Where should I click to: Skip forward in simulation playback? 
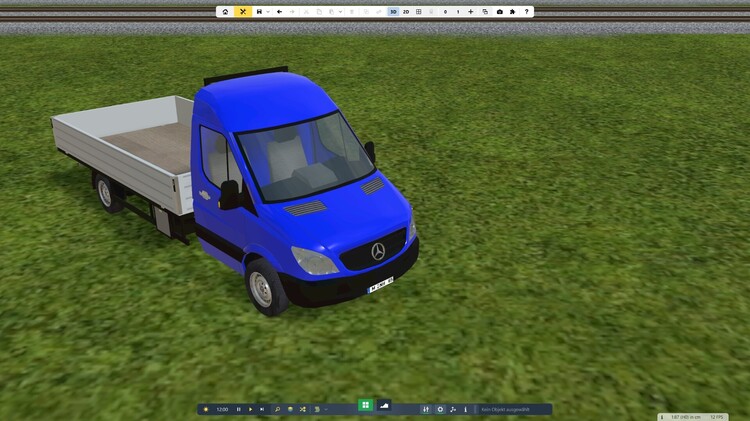tap(262, 410)
